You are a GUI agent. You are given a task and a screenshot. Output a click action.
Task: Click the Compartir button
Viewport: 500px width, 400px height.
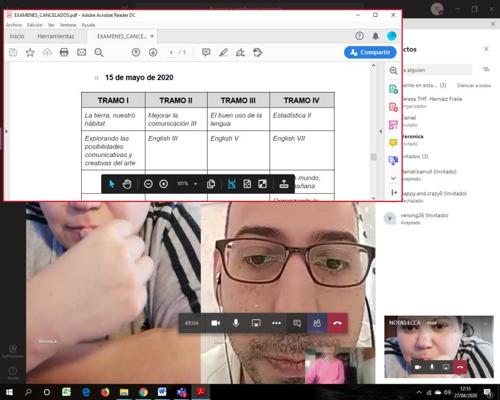pos(370,52)
